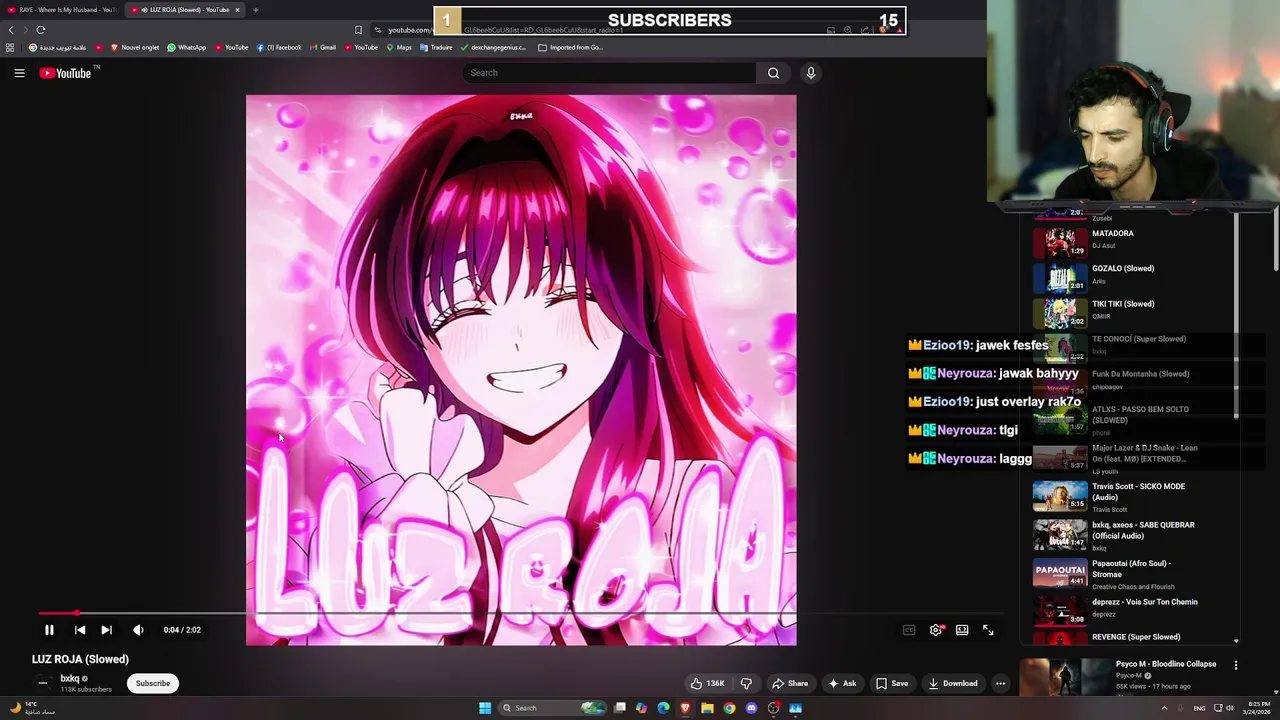Image resolution: width=1280 pixels, height=720 pixels.
Task: Skip to the next video
Action: (x=106, y=630)
